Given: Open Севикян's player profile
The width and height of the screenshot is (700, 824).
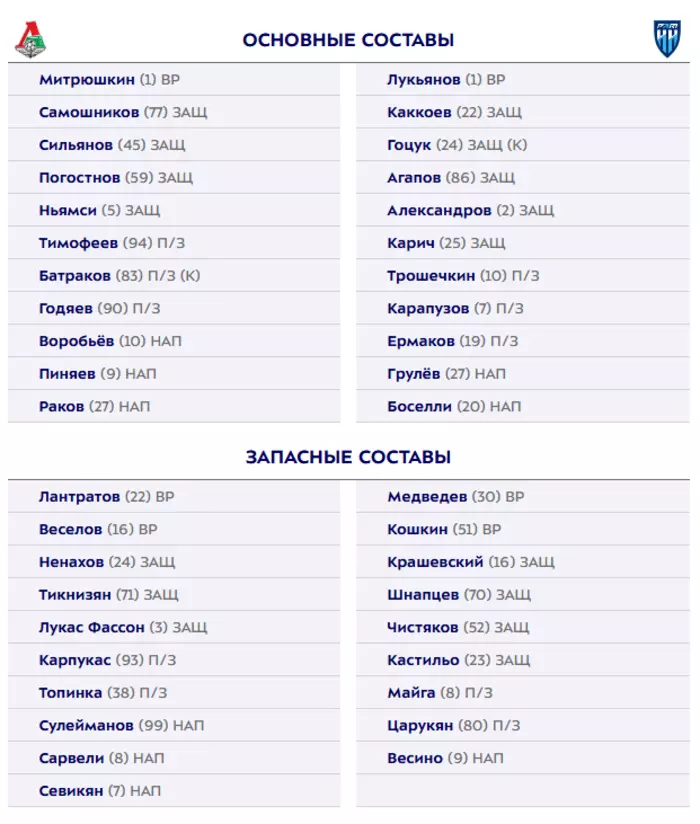Looking at the screenshot, I should pos(71,791).
